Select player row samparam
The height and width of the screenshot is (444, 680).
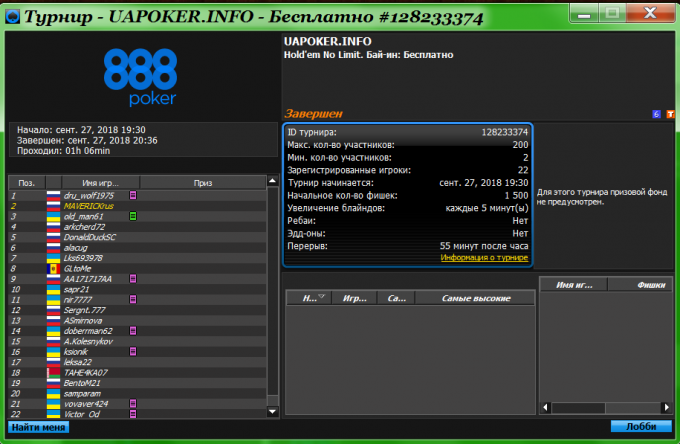coord(137,393)
